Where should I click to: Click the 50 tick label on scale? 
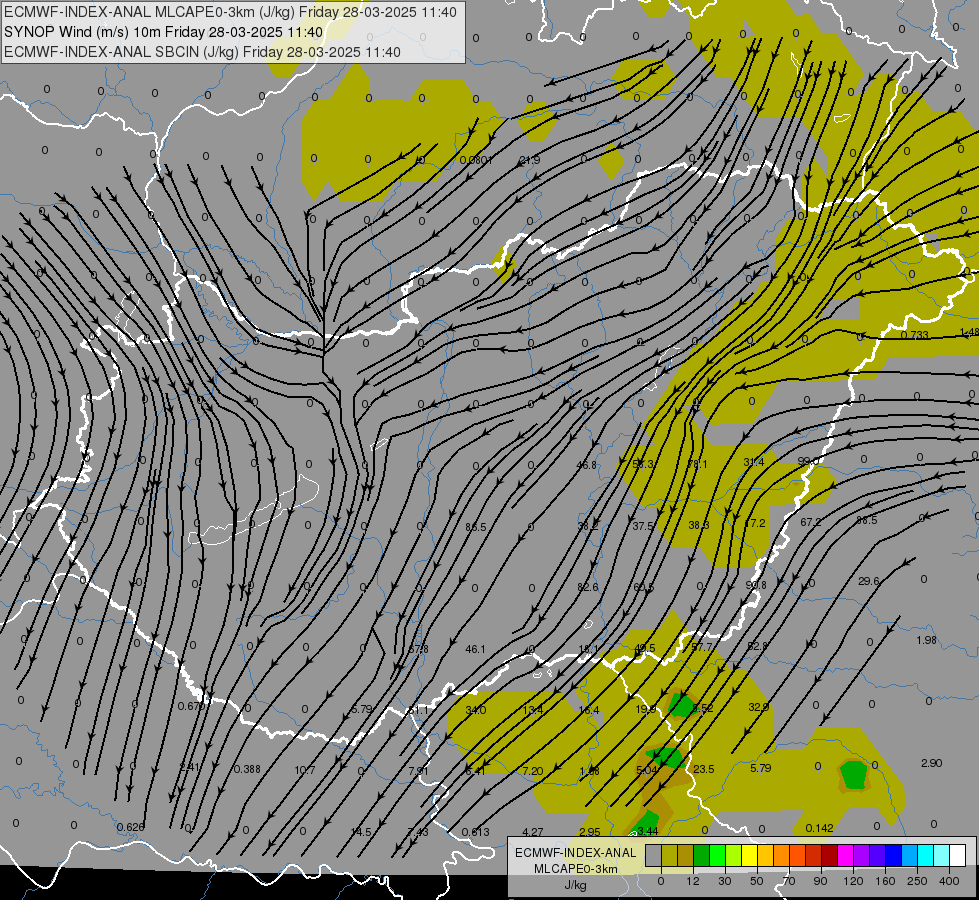(x=757, y=881)
